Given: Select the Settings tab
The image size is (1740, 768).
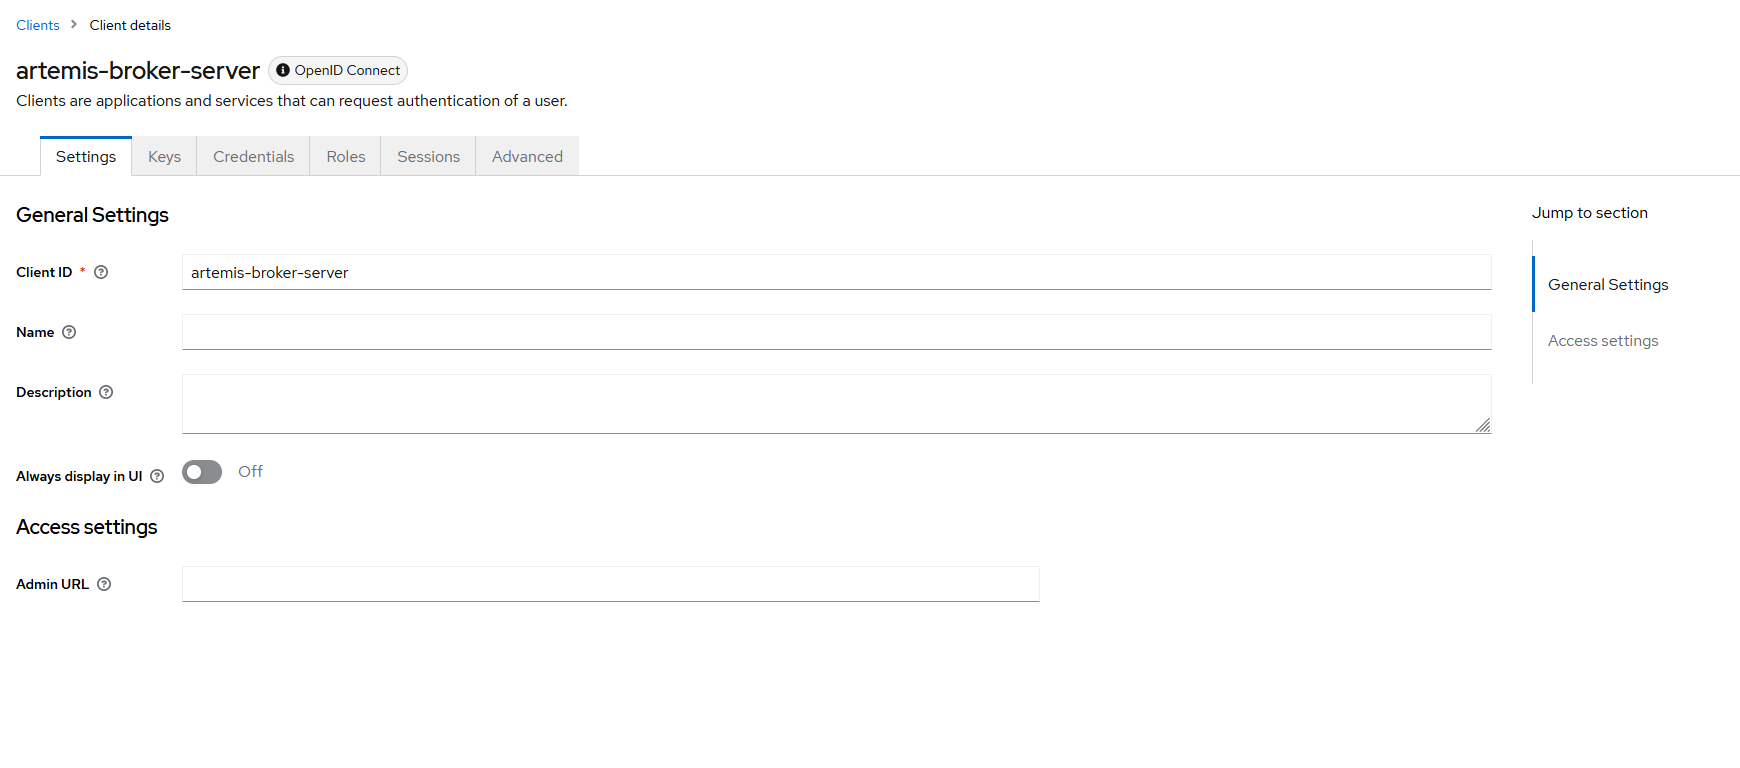Looking at the screenshot, I should click(x=86, y=157).
